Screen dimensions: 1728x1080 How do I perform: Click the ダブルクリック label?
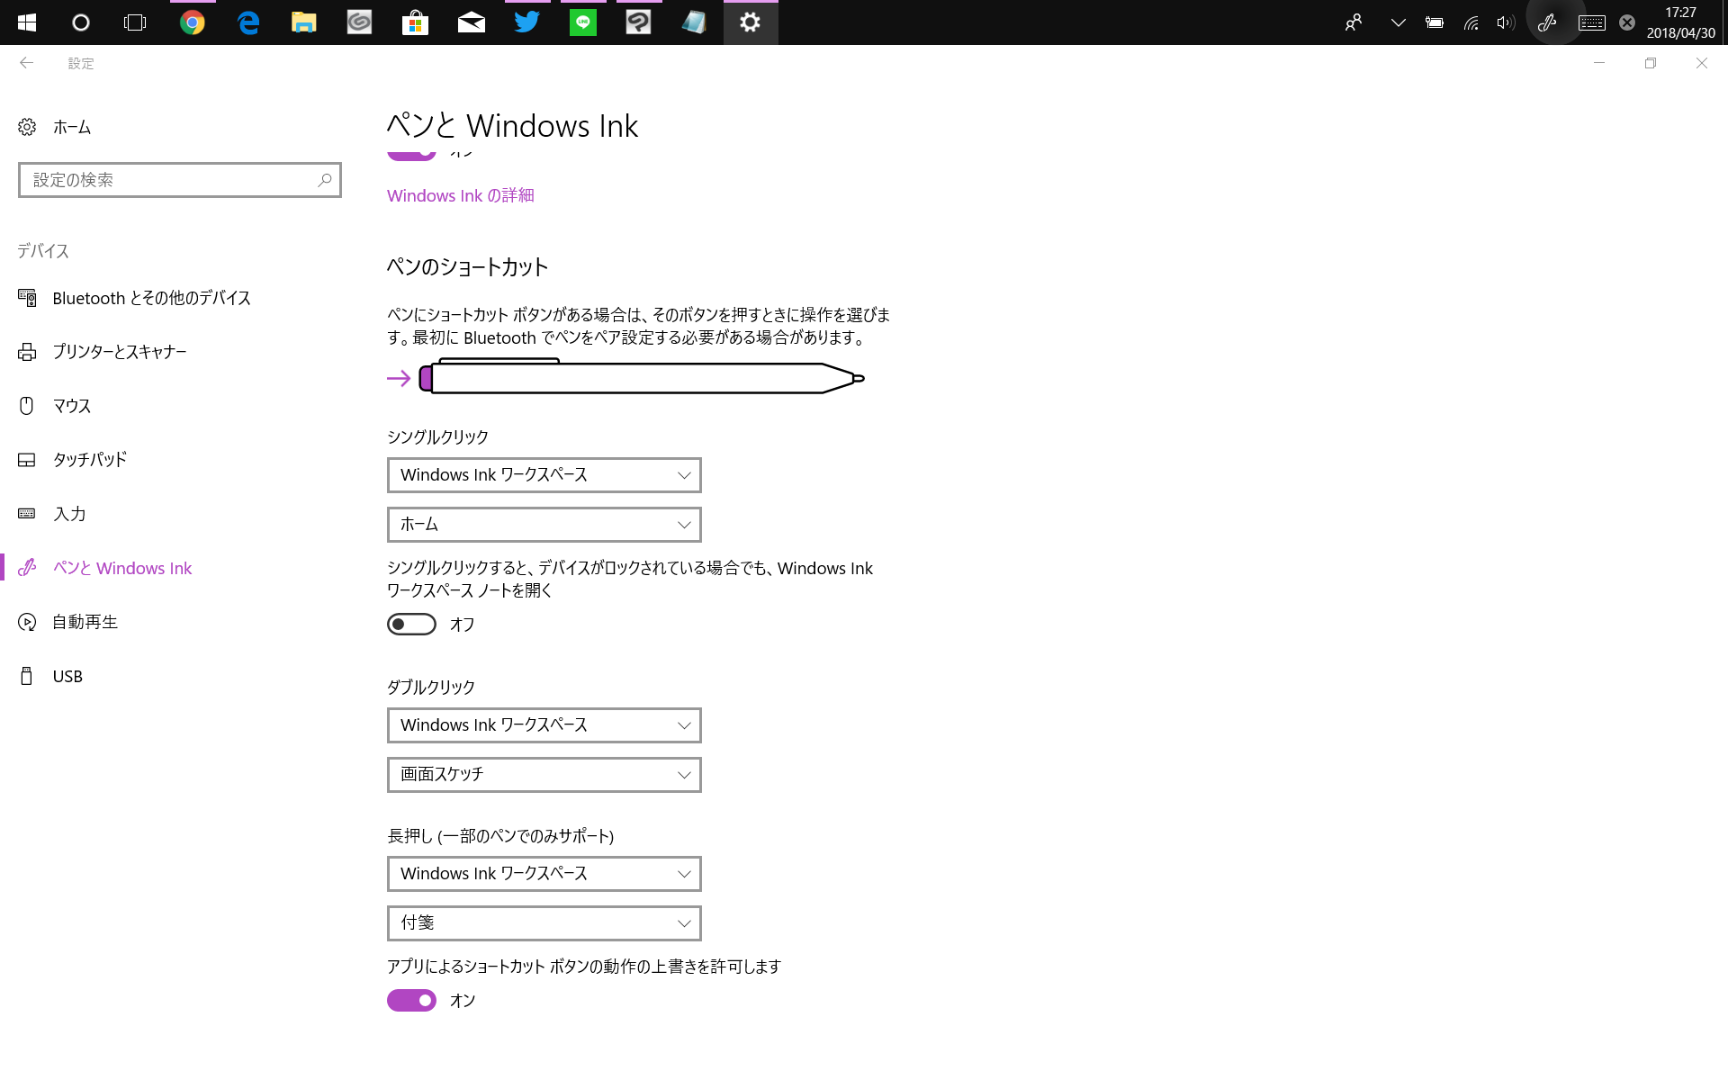[x=431, y=687]
